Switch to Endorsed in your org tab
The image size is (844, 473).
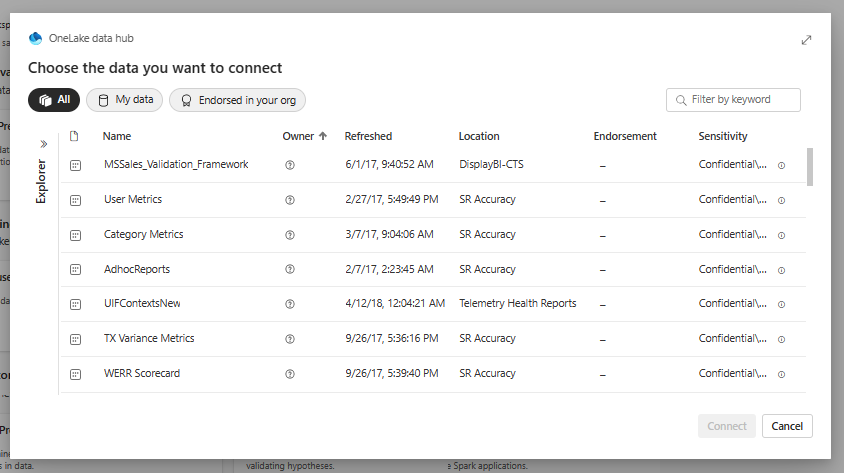(x=237, y=100)
